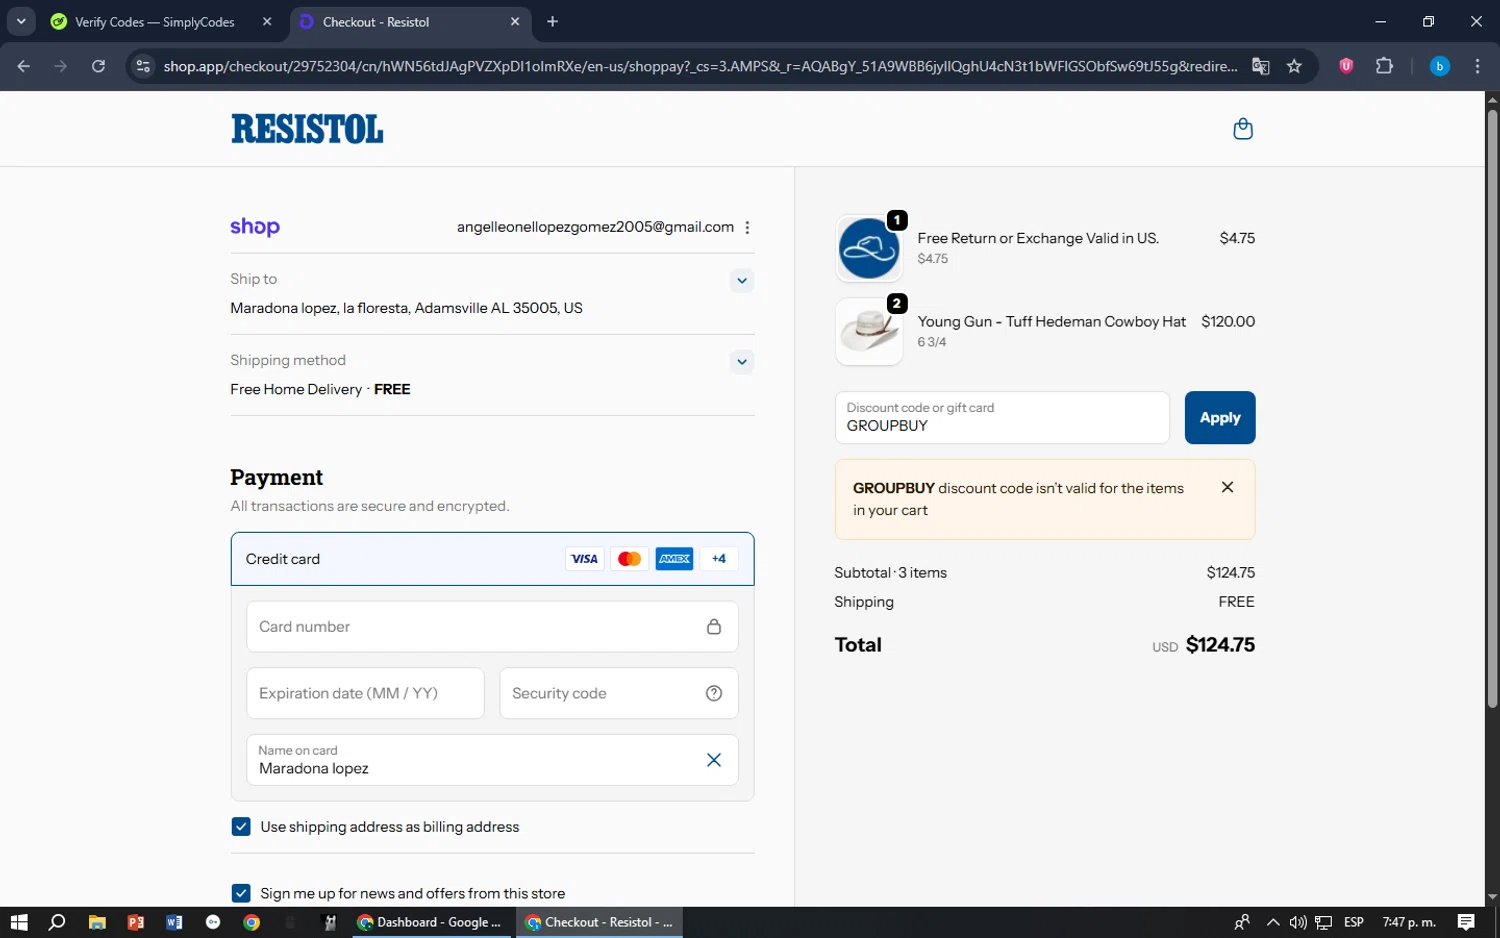The width and height of the screenshot is (1500, 938).
Task: Switch to the Verify Codes SimplyCodes tab
Action: (x=154, y=22)
